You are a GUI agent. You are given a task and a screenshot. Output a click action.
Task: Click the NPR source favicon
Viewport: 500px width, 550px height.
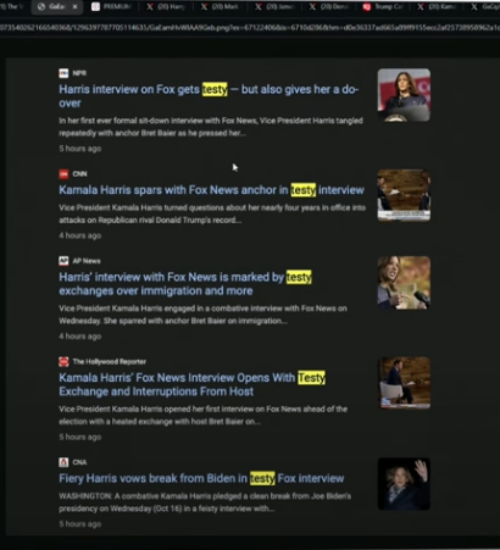(64, 73)
